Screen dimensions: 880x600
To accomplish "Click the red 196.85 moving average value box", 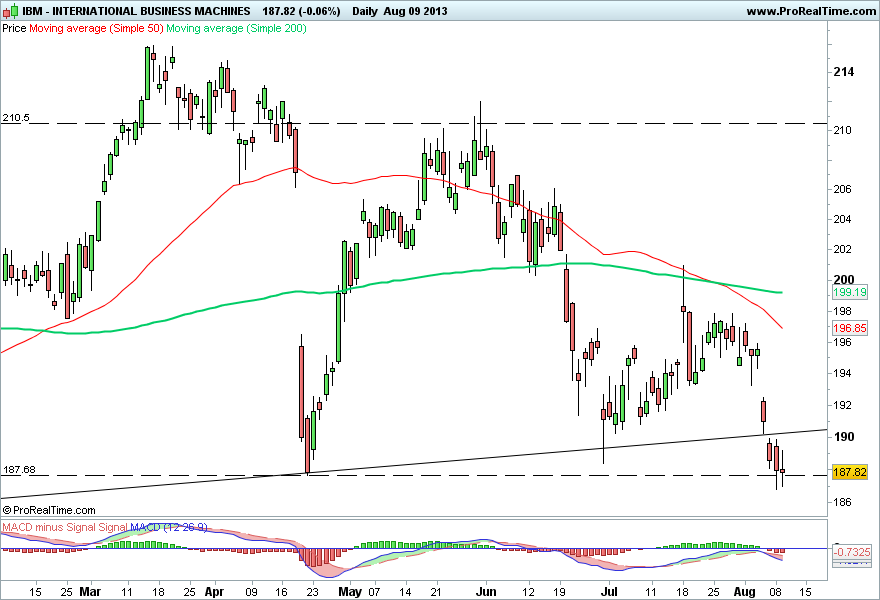I will click(850, 328).
